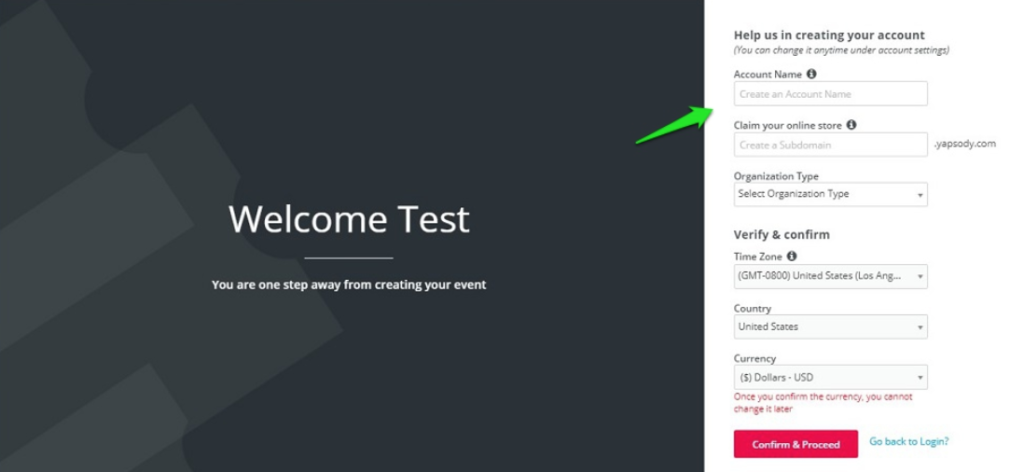
Task: Click the .yapsody.com domain suffix
Action: click(964, 144)
